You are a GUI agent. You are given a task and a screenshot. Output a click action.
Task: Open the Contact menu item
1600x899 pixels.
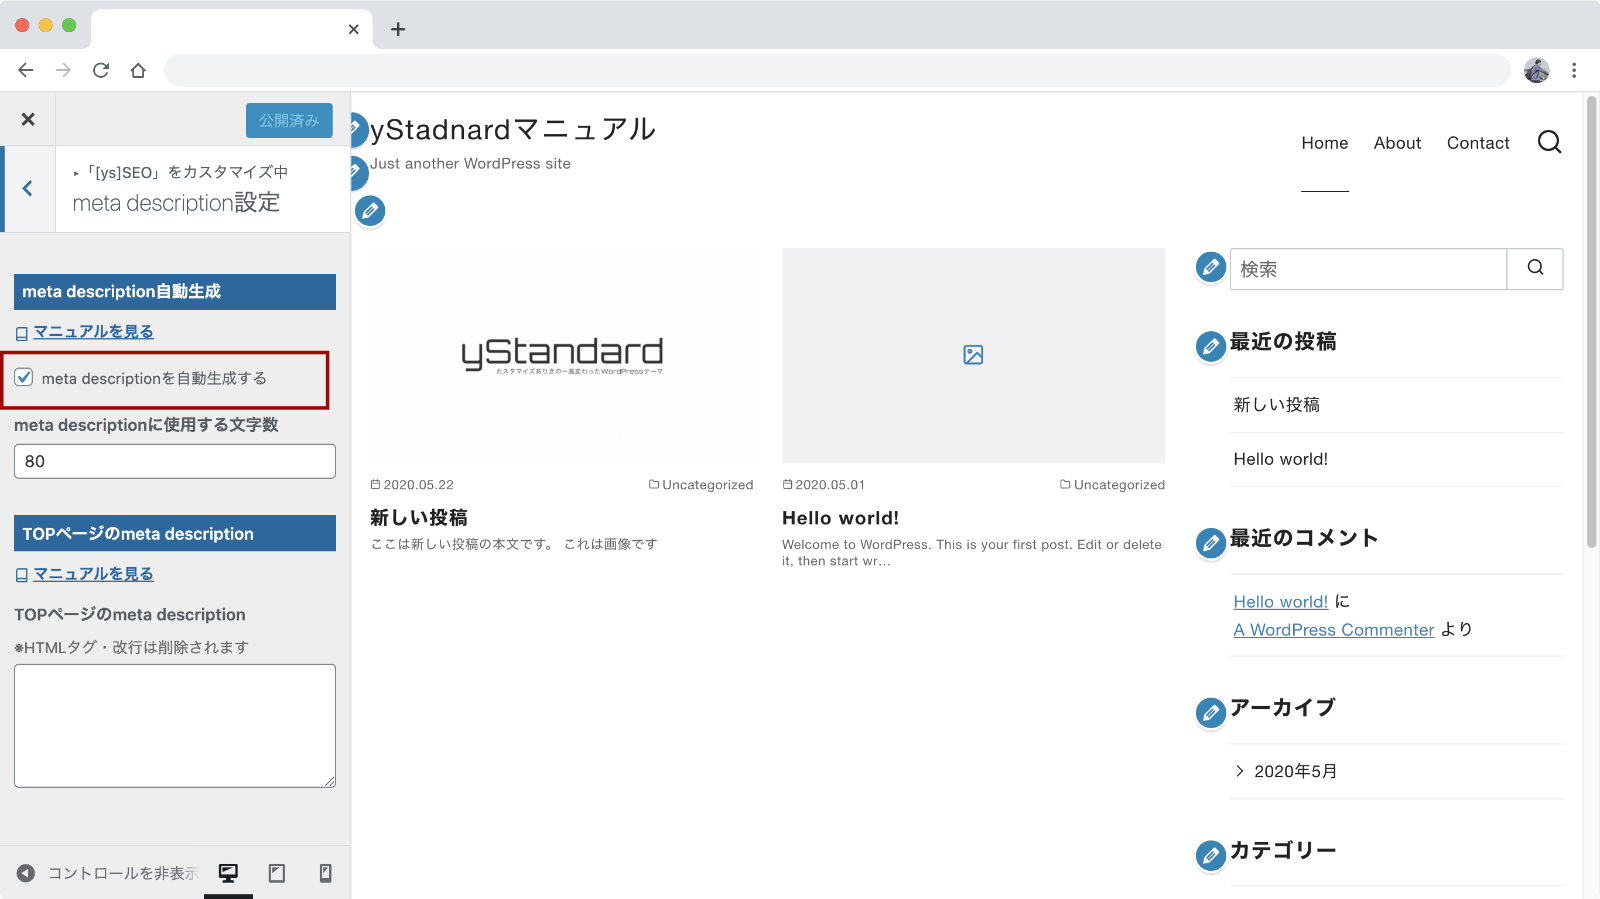pos(1478,143)
